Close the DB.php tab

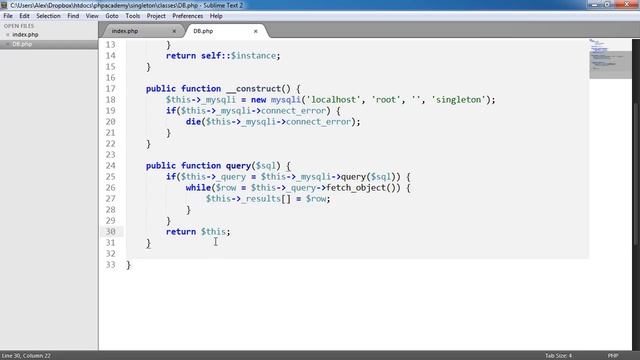click(x=256, y=31)
